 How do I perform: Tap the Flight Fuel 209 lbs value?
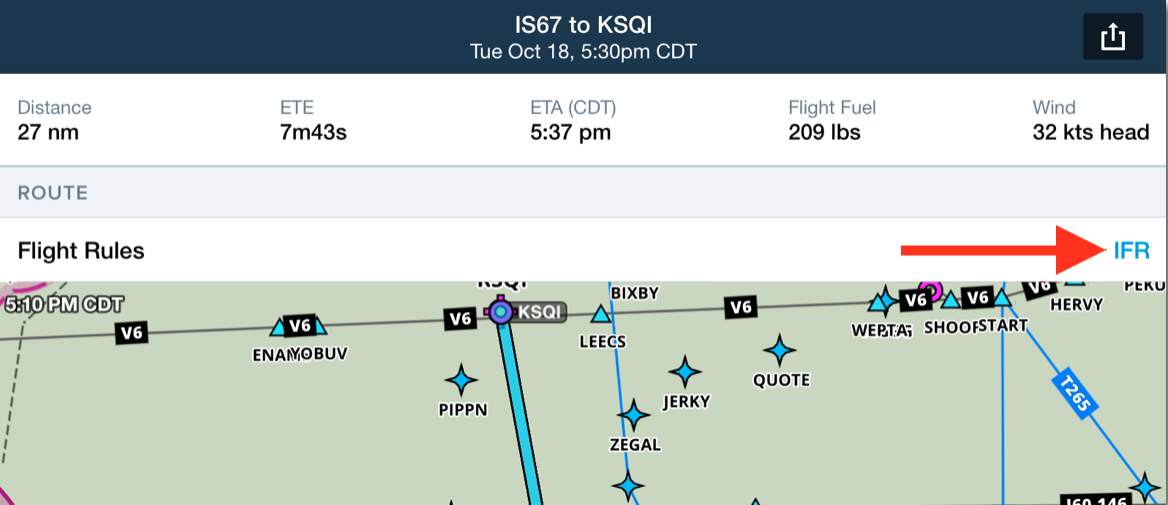[x=824, y=133]
